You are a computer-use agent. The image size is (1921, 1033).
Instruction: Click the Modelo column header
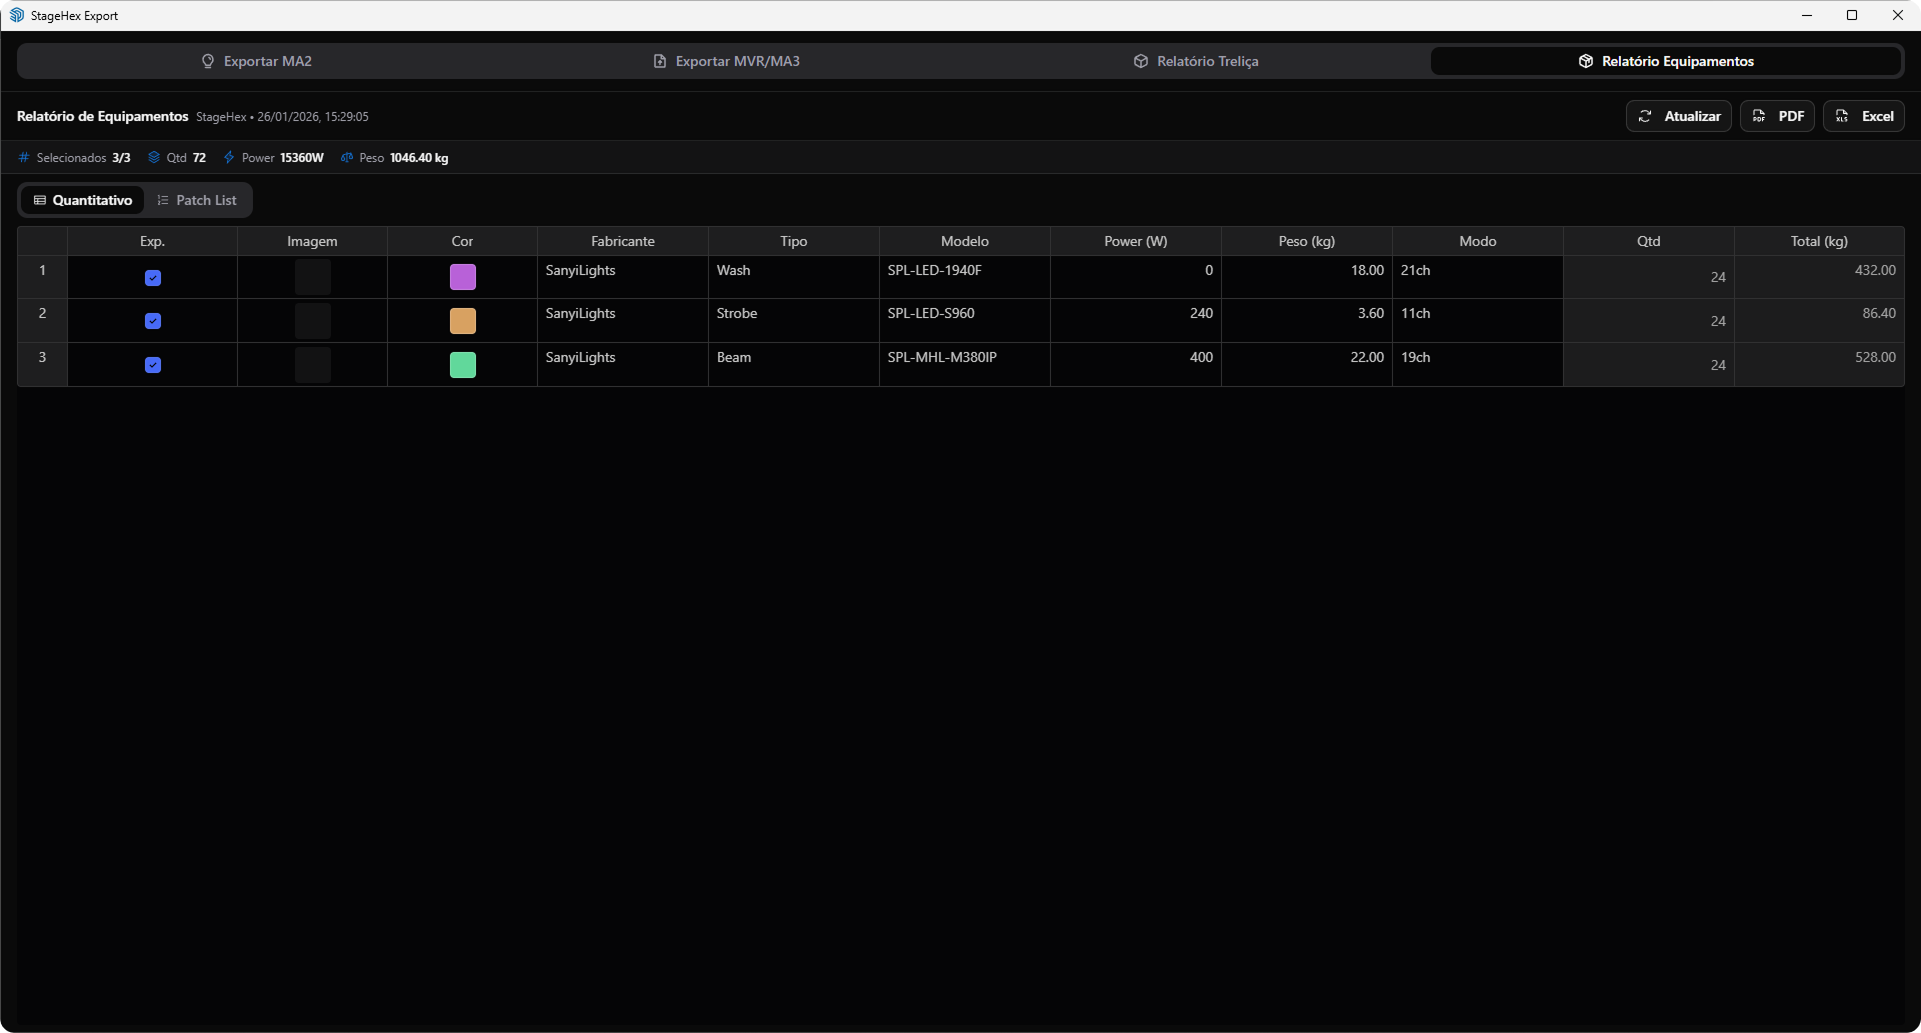coord(964,241)
